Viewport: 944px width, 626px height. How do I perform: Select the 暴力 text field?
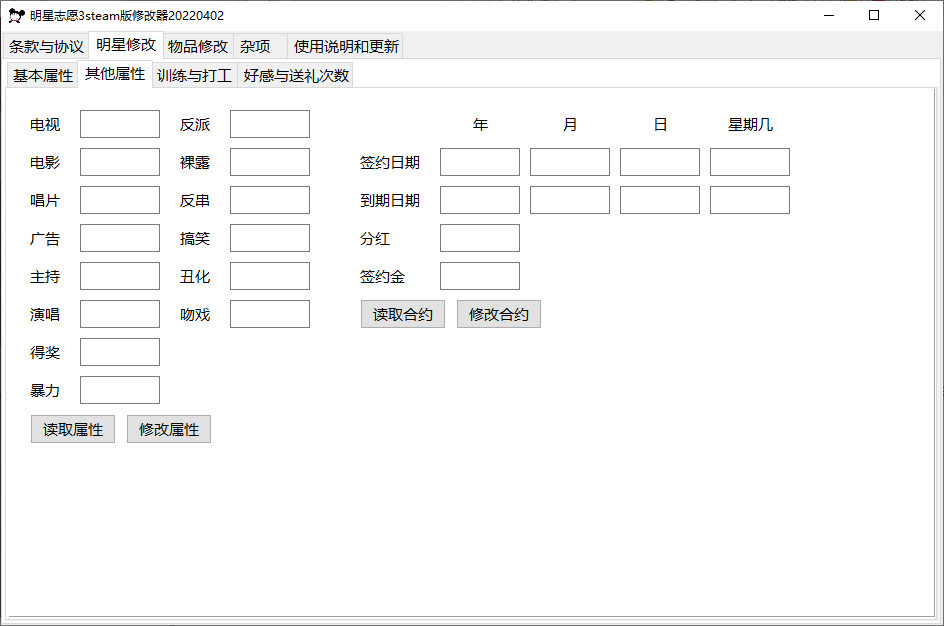120,390
